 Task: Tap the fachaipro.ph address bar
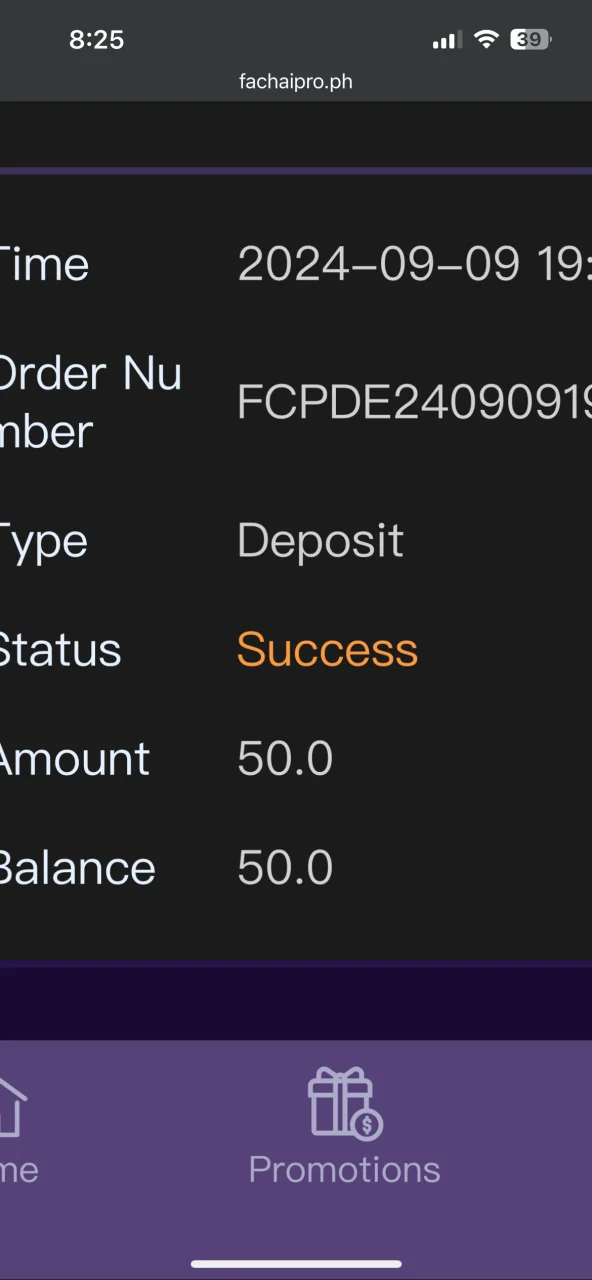pos(296,82)
